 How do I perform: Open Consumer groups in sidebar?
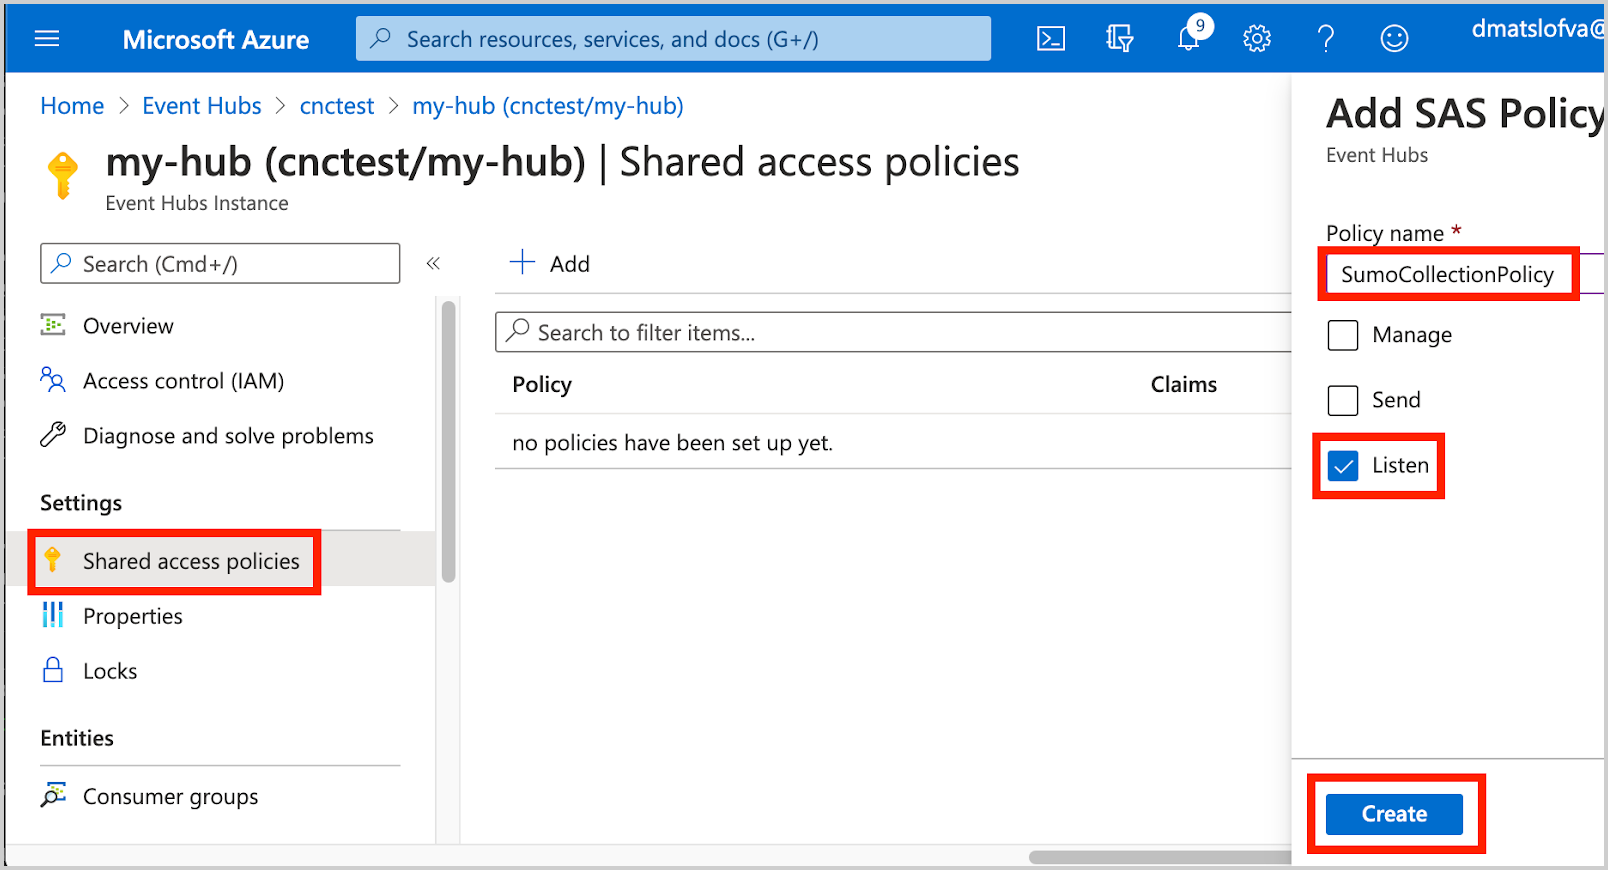point(170,796)
